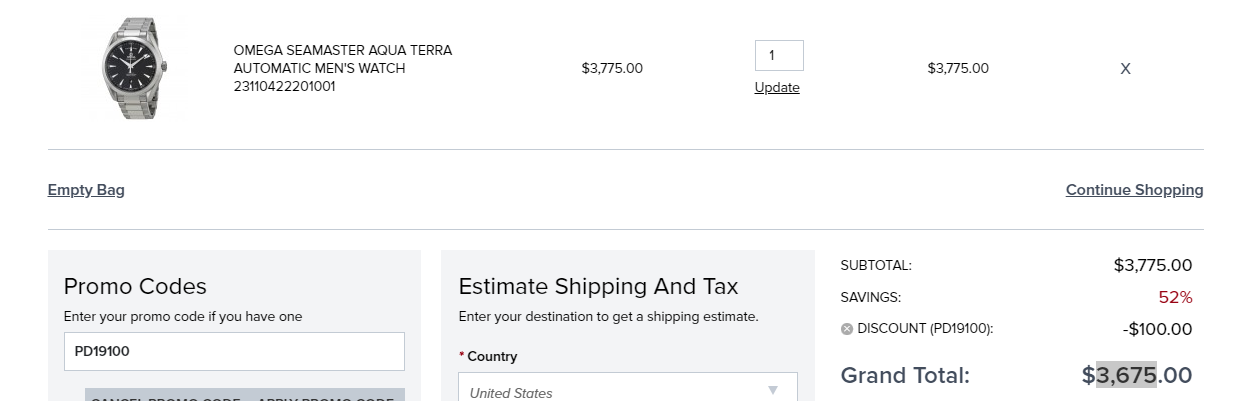
Task: Click the Update quantity link
Action: [777, 87]
